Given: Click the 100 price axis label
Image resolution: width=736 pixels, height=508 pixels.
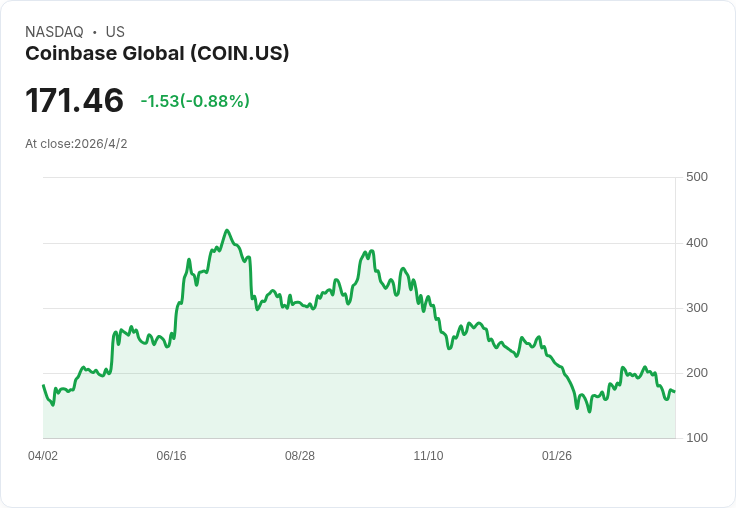Looking at the screenshot, I should click(x=697, y=438).
